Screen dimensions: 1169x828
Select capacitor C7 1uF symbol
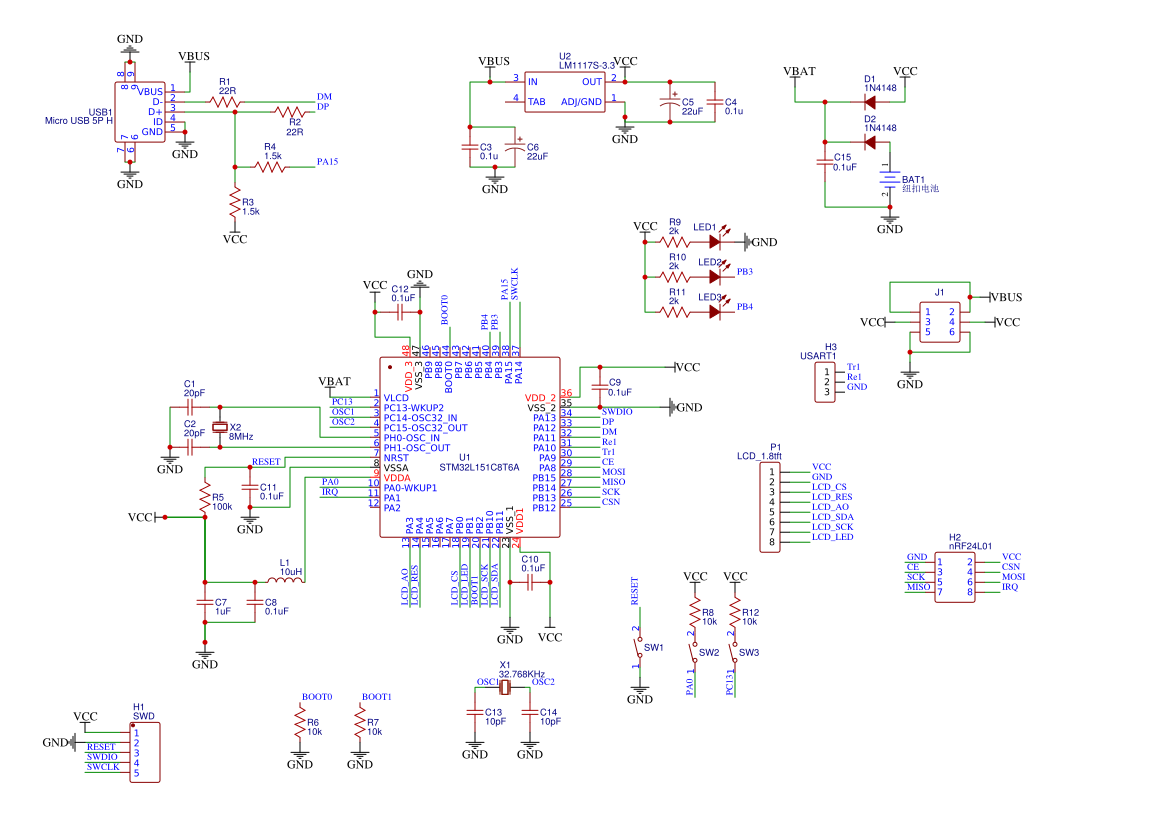(x=205, y=602)
